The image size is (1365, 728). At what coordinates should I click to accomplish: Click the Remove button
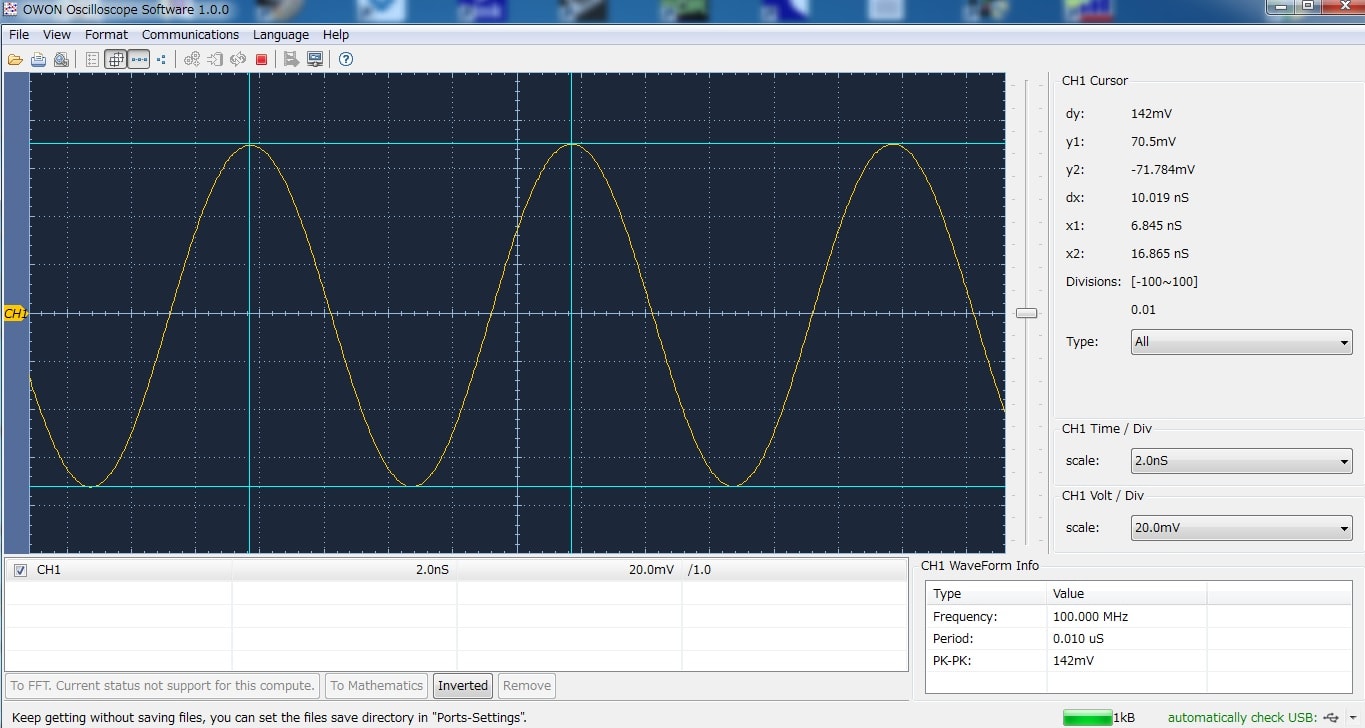pyautogui.click(x=527, y=686)
